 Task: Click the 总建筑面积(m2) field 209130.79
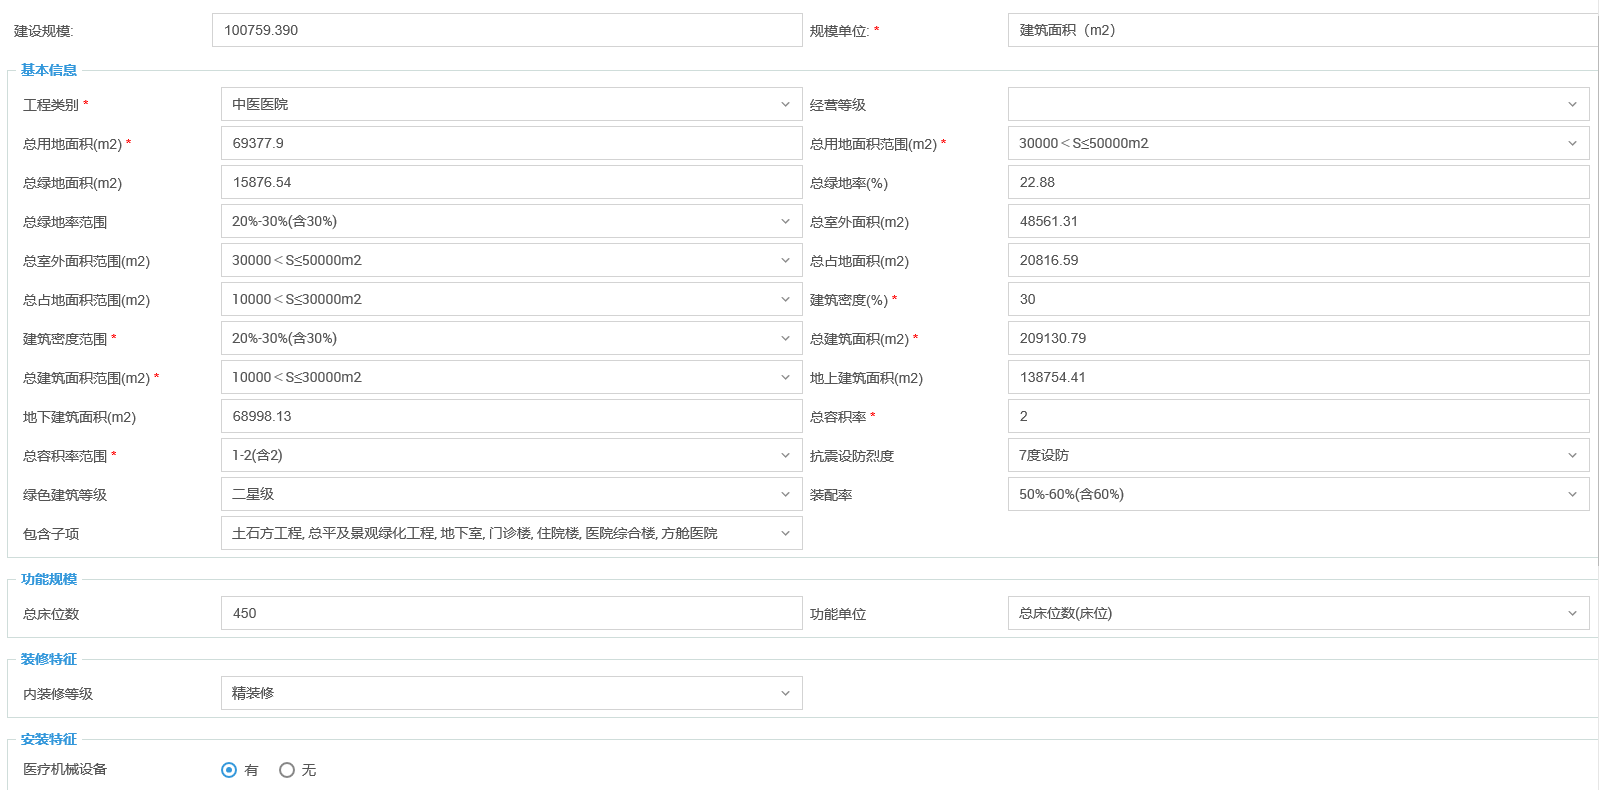click(x=1298, y=338)
